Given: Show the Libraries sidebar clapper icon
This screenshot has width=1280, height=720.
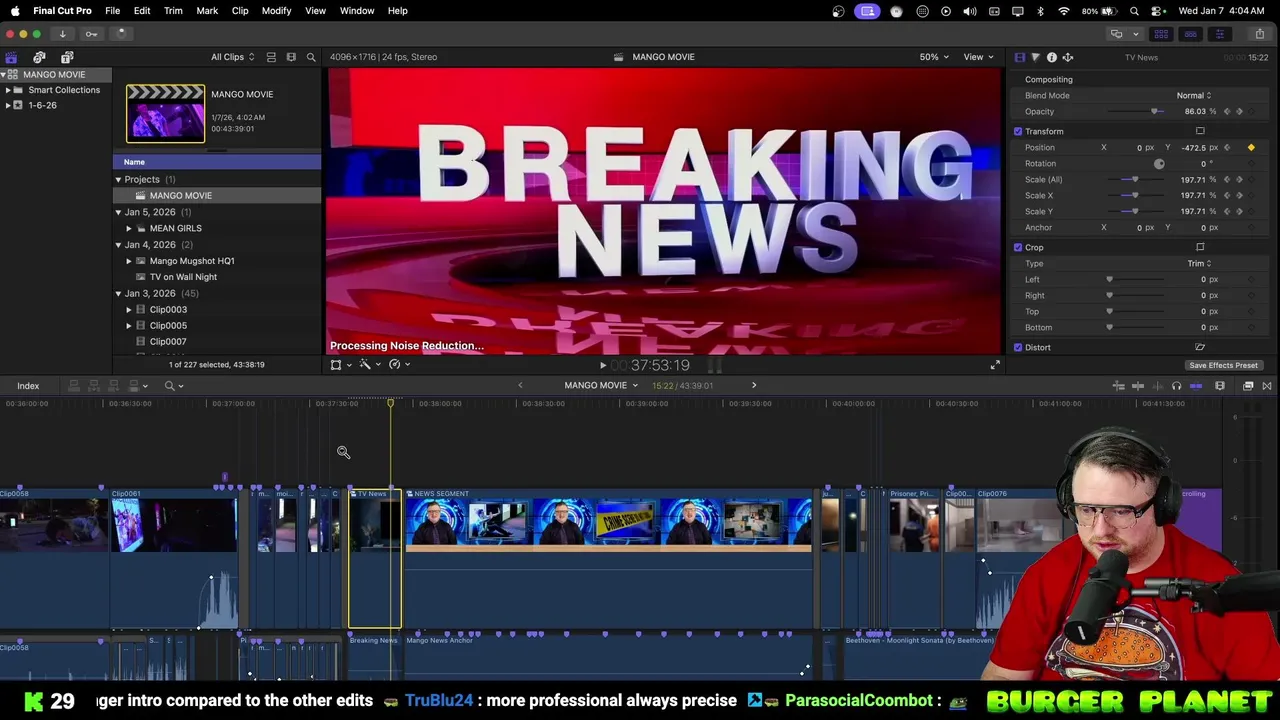Looking at the screenshot, I should point(11,57).
